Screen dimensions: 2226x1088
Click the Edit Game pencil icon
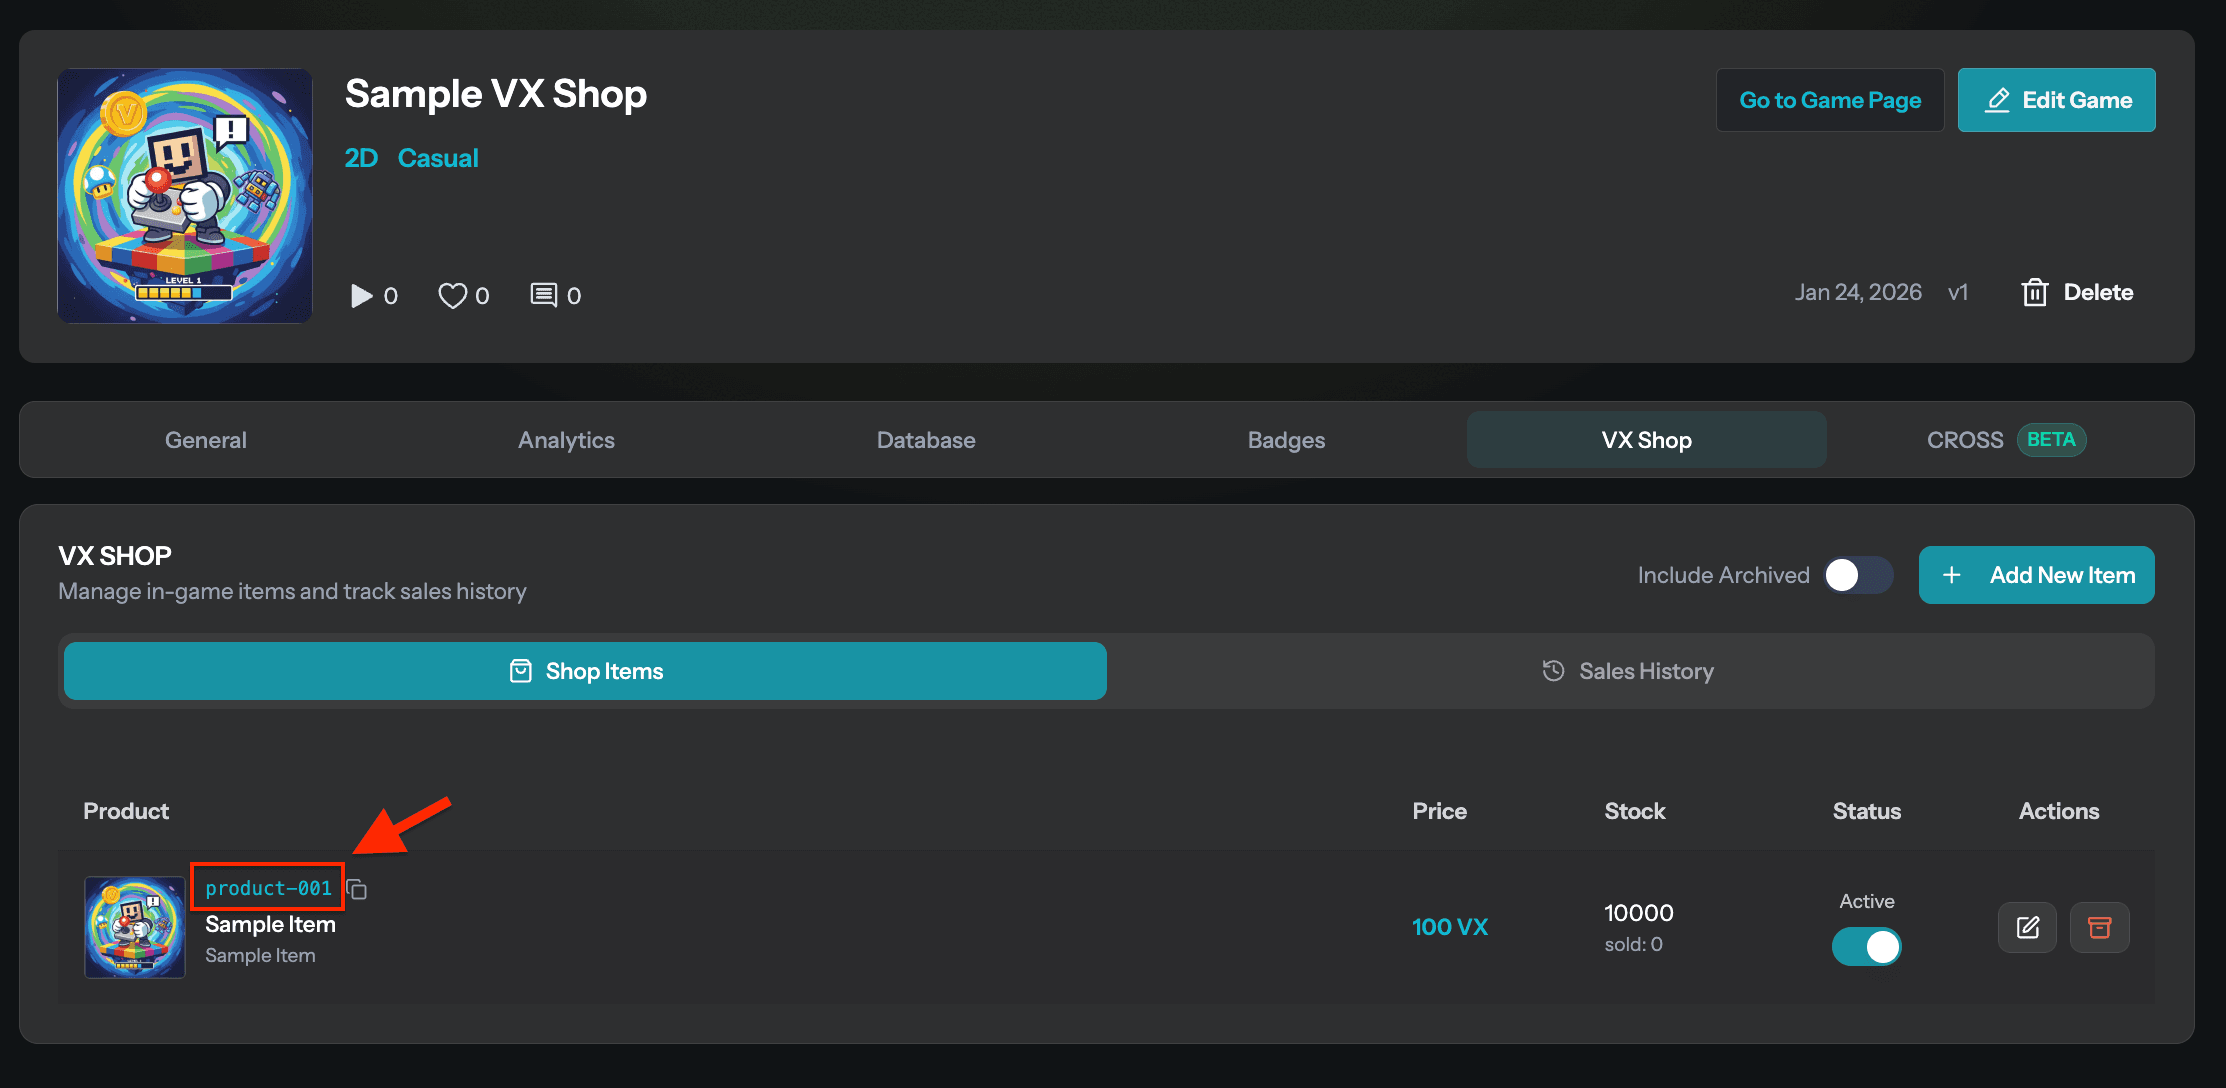tap(1997, 100)
